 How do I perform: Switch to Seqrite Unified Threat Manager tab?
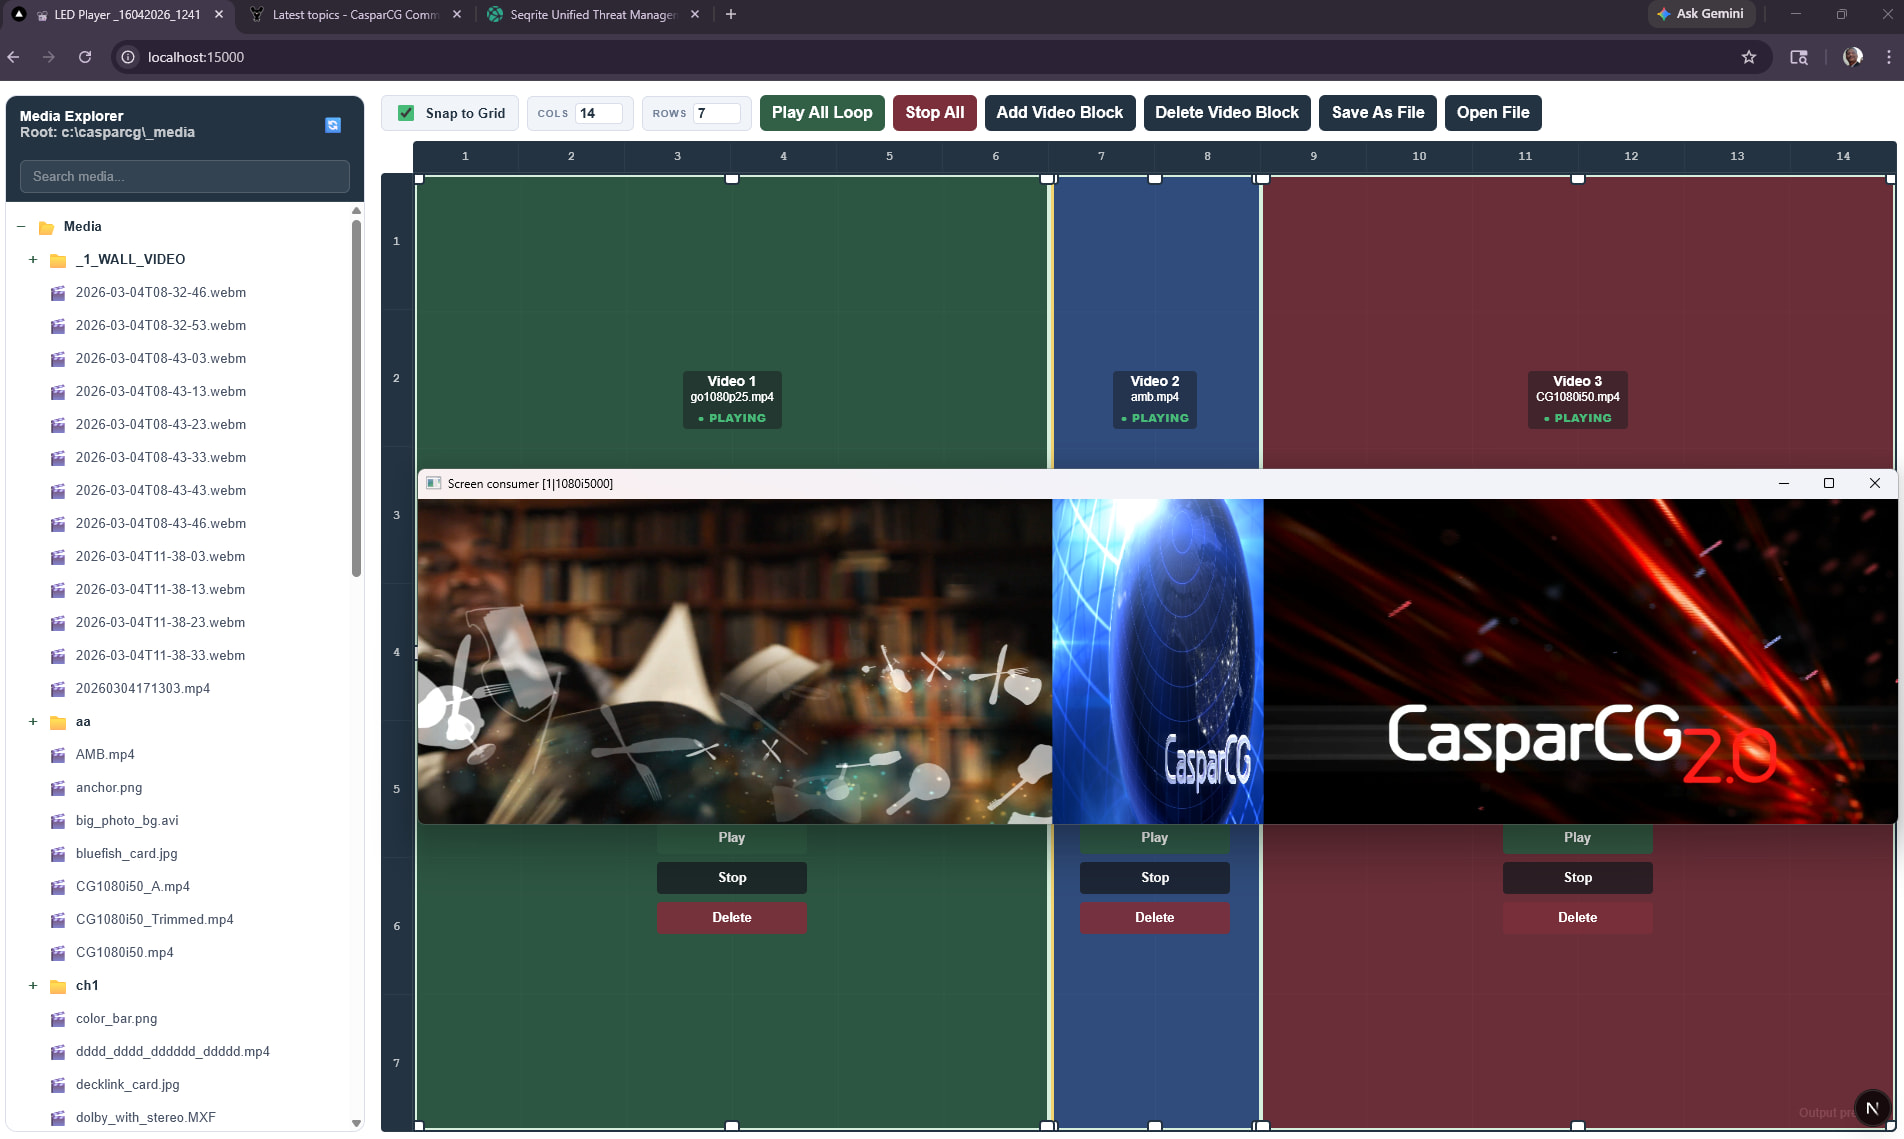coord(592,15)
